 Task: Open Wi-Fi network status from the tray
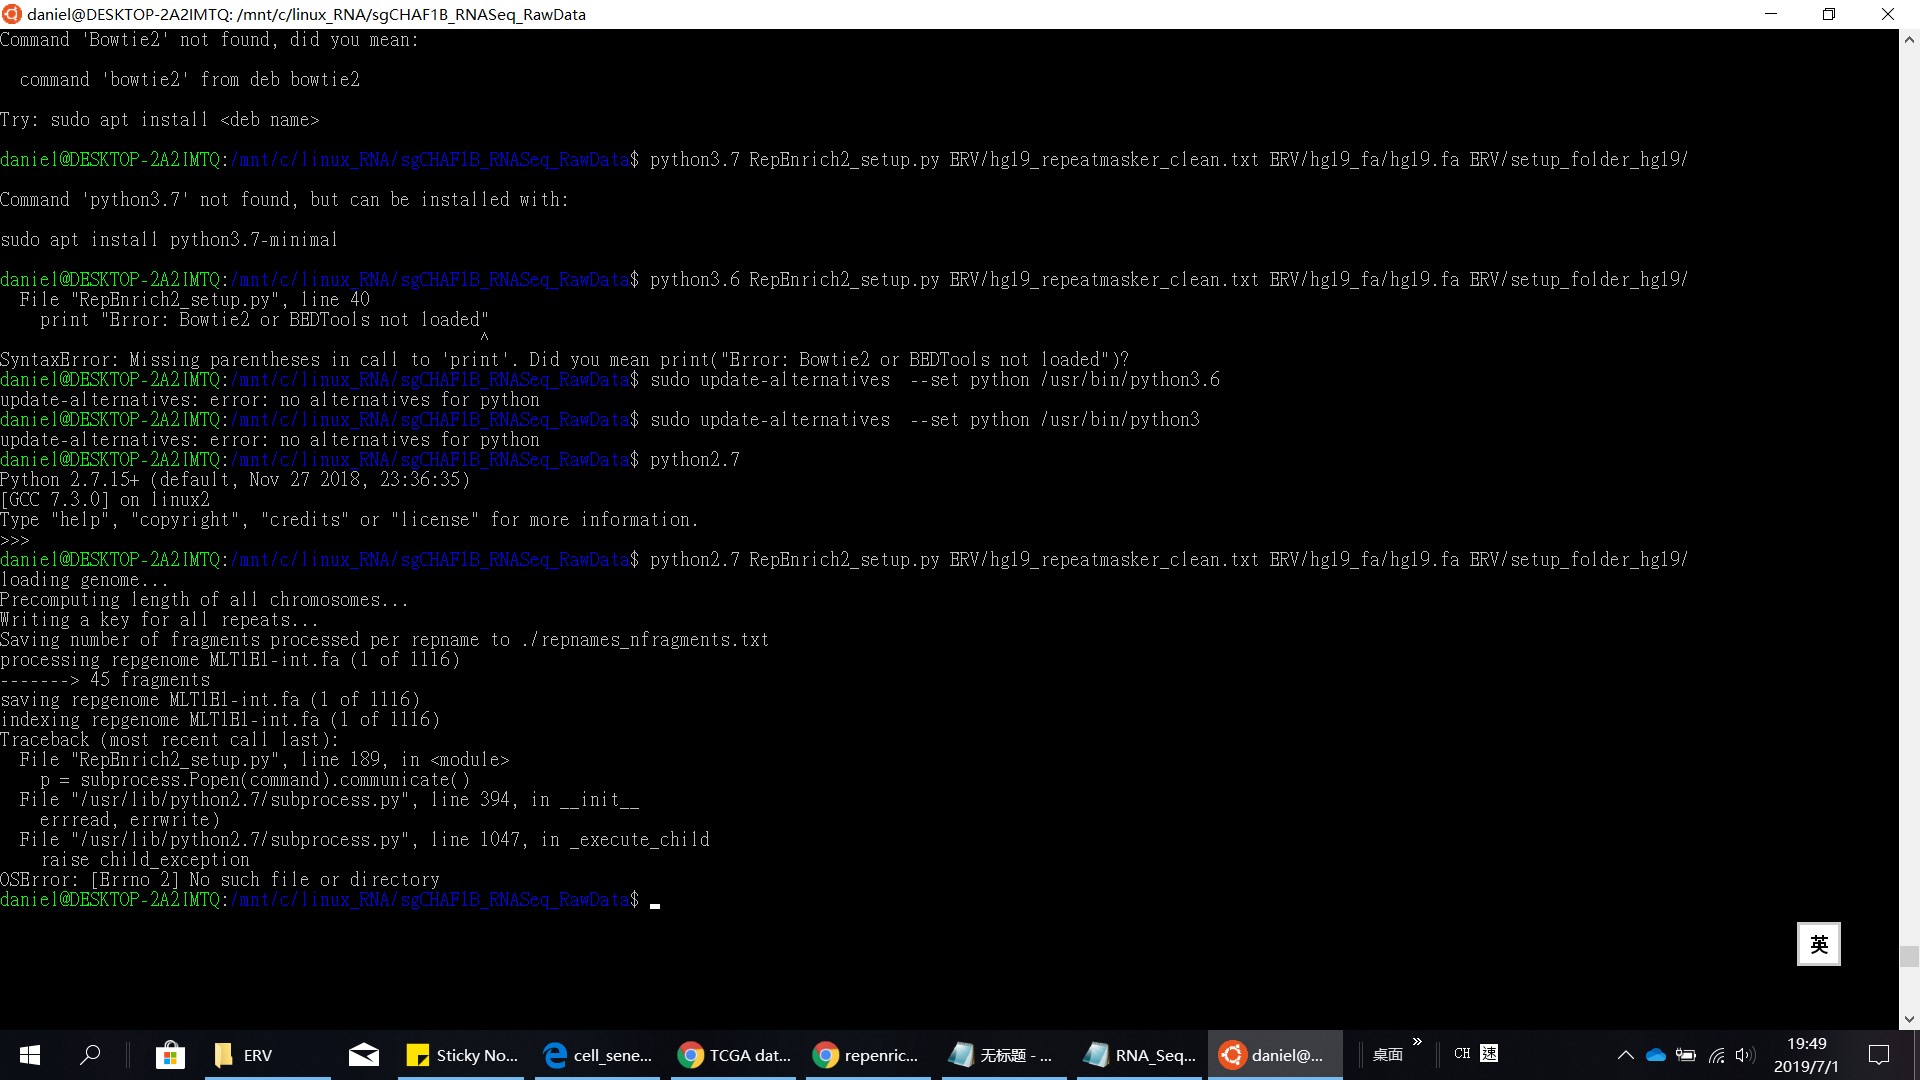pyautogui.click(x=1716, y=1054)
